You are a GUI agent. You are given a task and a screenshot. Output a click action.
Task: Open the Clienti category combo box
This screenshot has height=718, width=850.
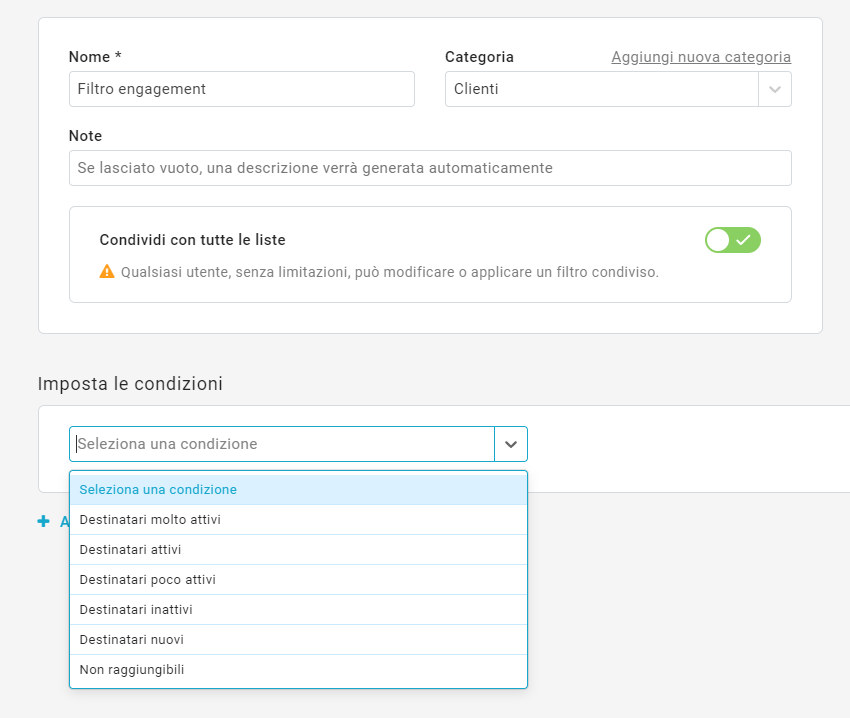click(602, 89)
